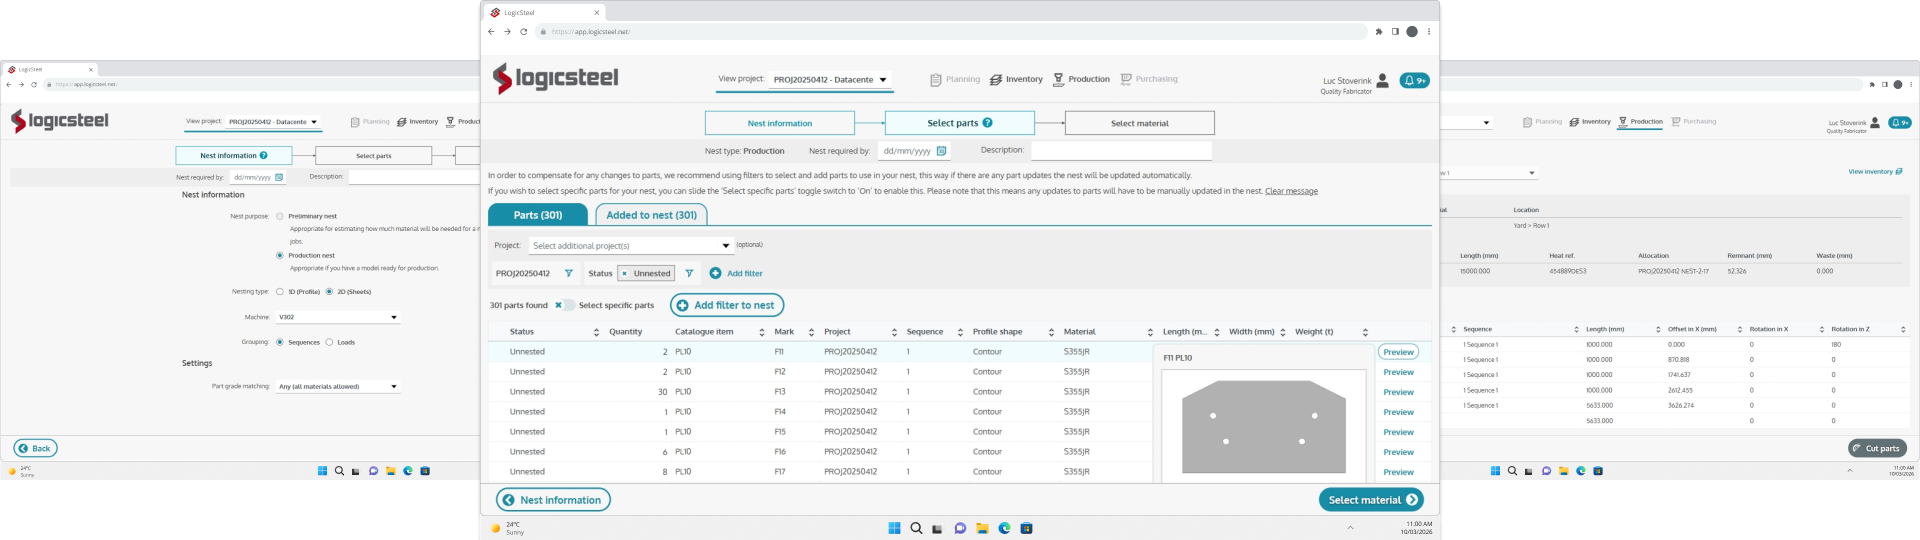The image size is (1920, 540).
Task: Open calendar icon in Nest required by field
Action: (941, 151)
